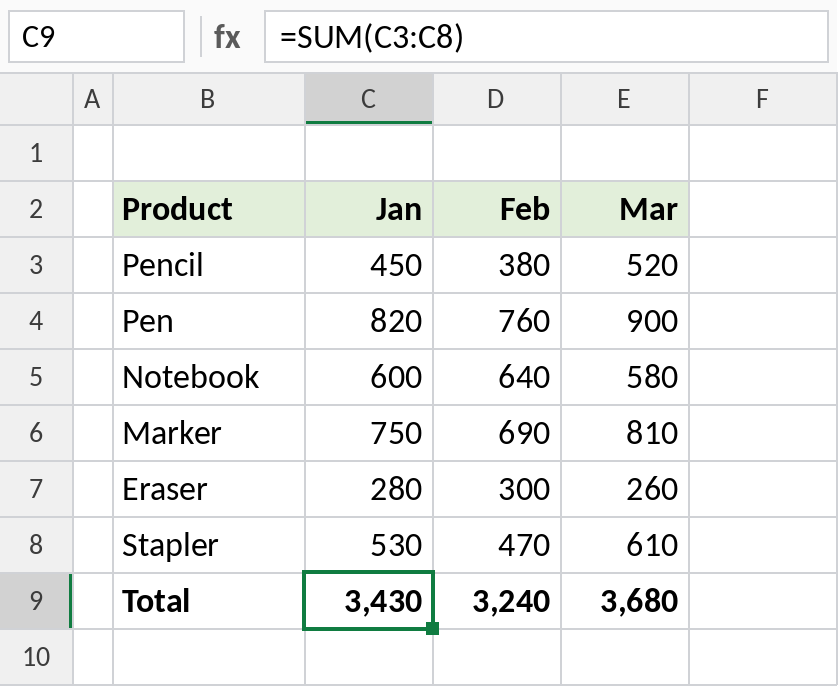Select row 4 header

point(36,321)
